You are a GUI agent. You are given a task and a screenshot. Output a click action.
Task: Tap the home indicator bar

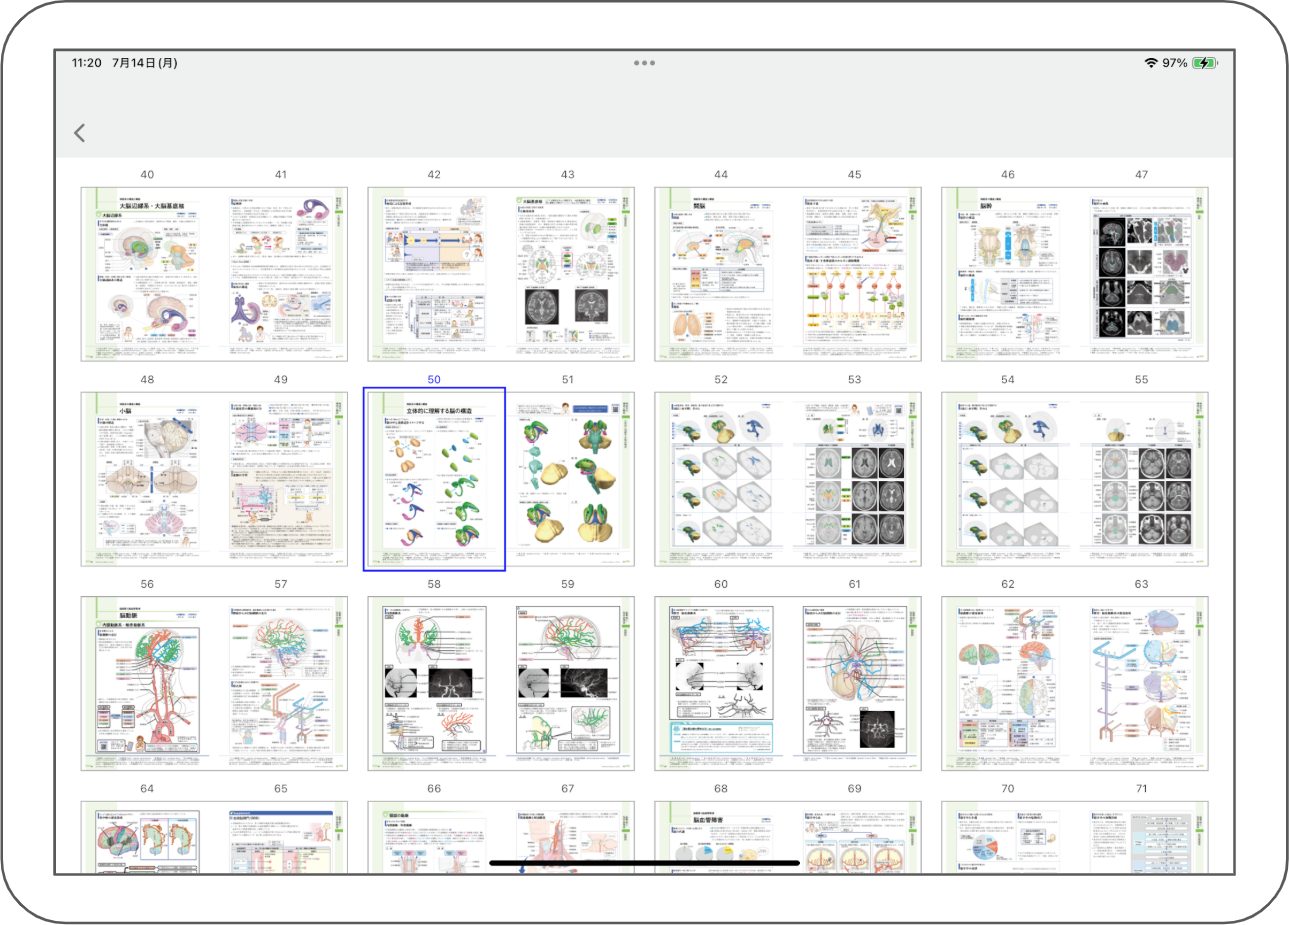pyautogui.click(x=645, y=862)
